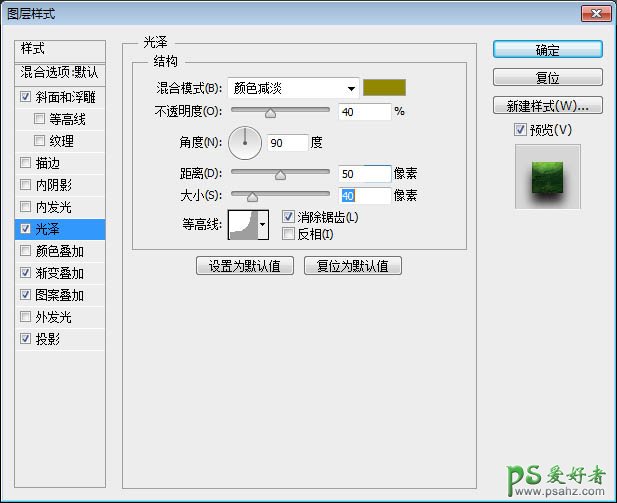Enable the 描边 checkbox
This screenshot has width=617, height=503.
coord(25,163)
